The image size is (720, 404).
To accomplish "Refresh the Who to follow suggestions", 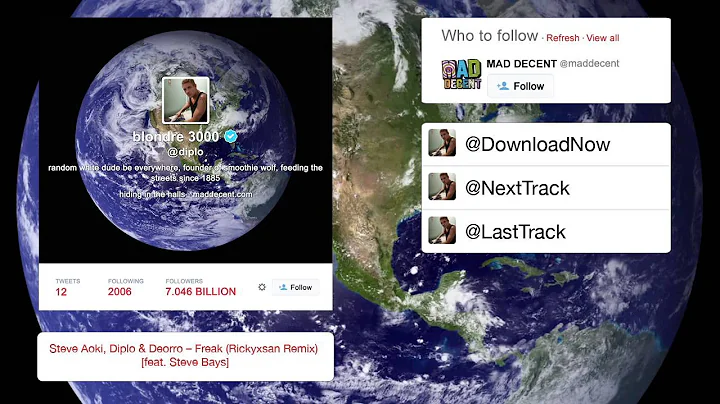I will point(562,38).
